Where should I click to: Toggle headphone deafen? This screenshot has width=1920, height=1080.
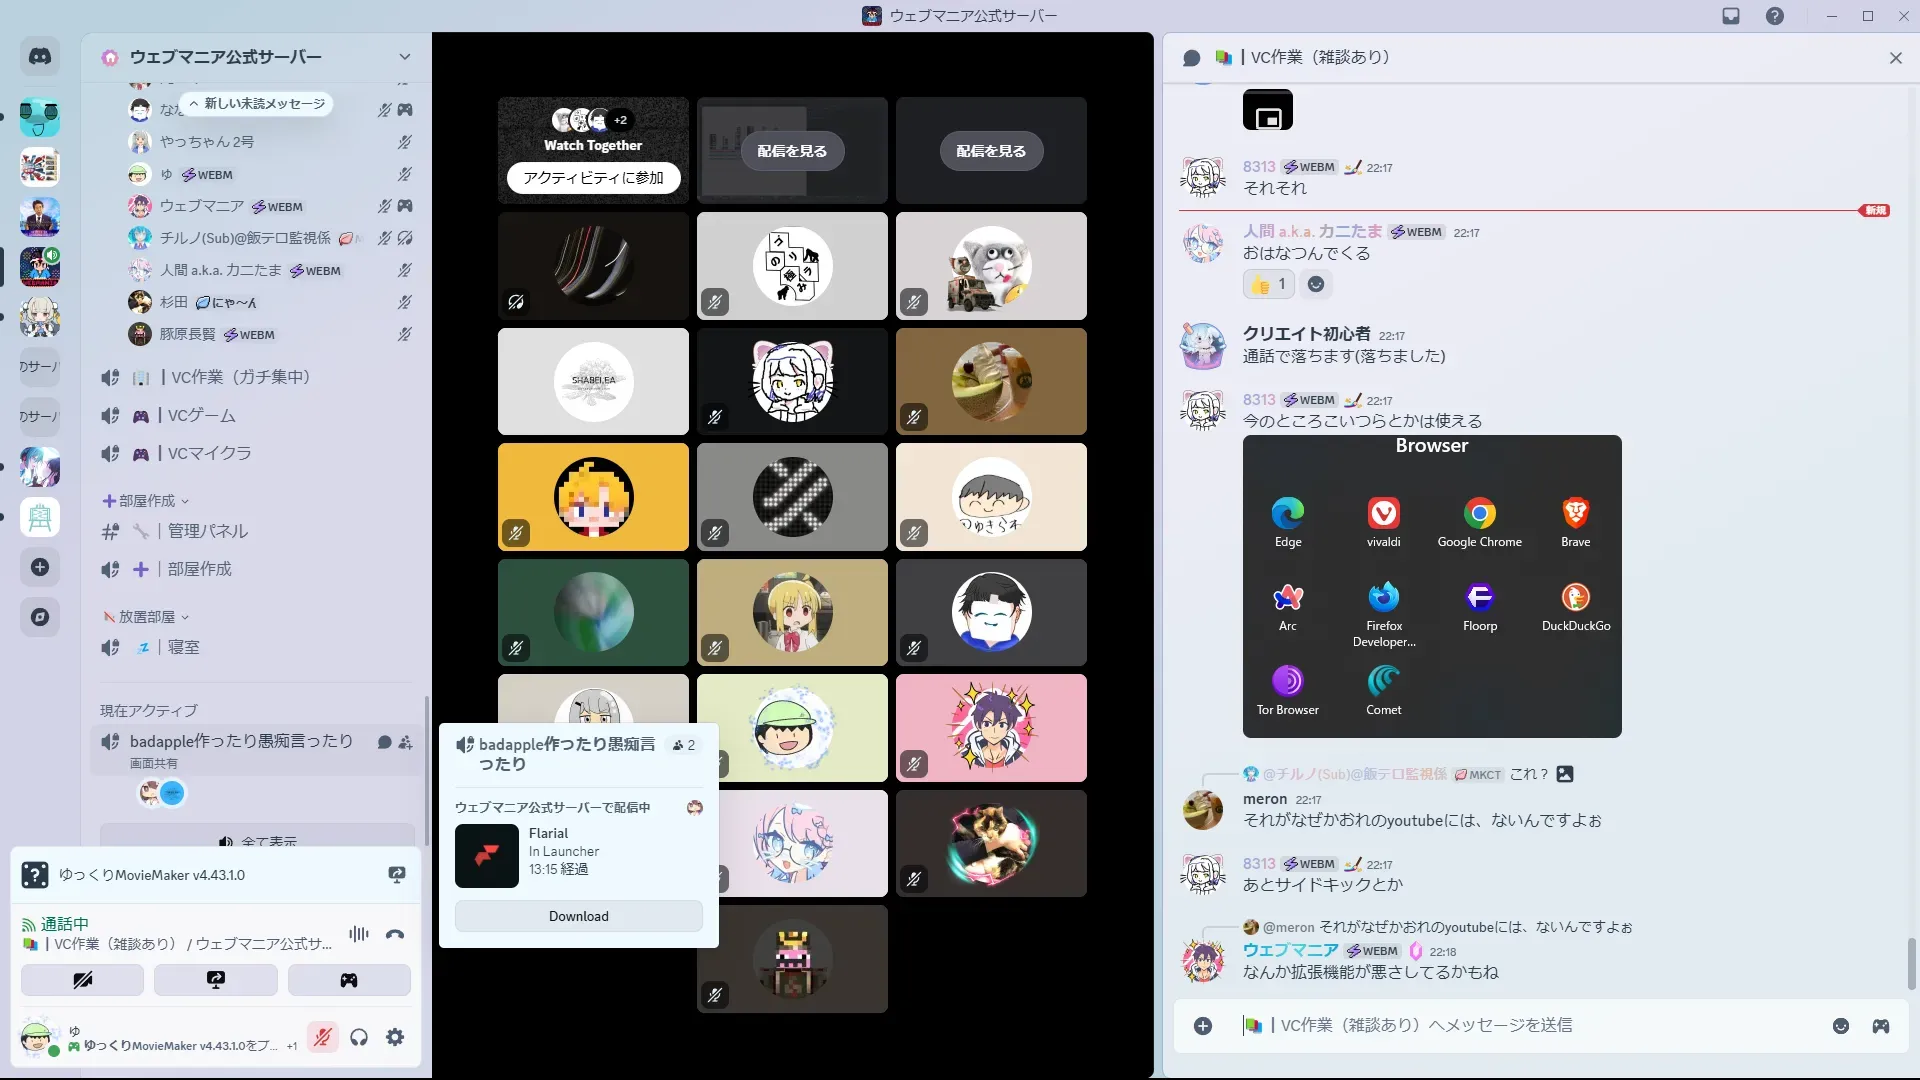359,1038
